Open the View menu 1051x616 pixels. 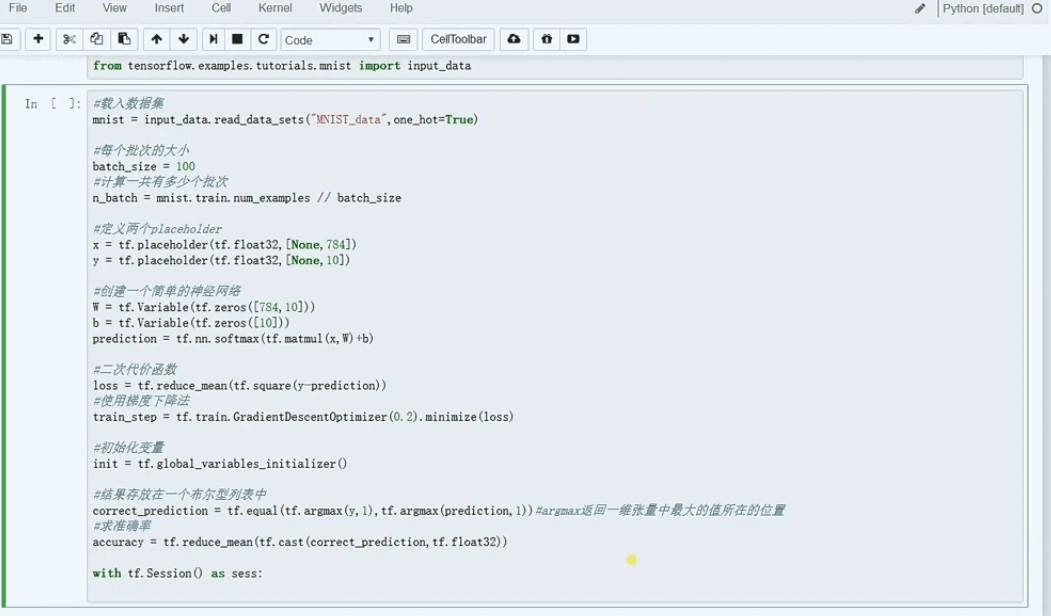tap(115, 8)
